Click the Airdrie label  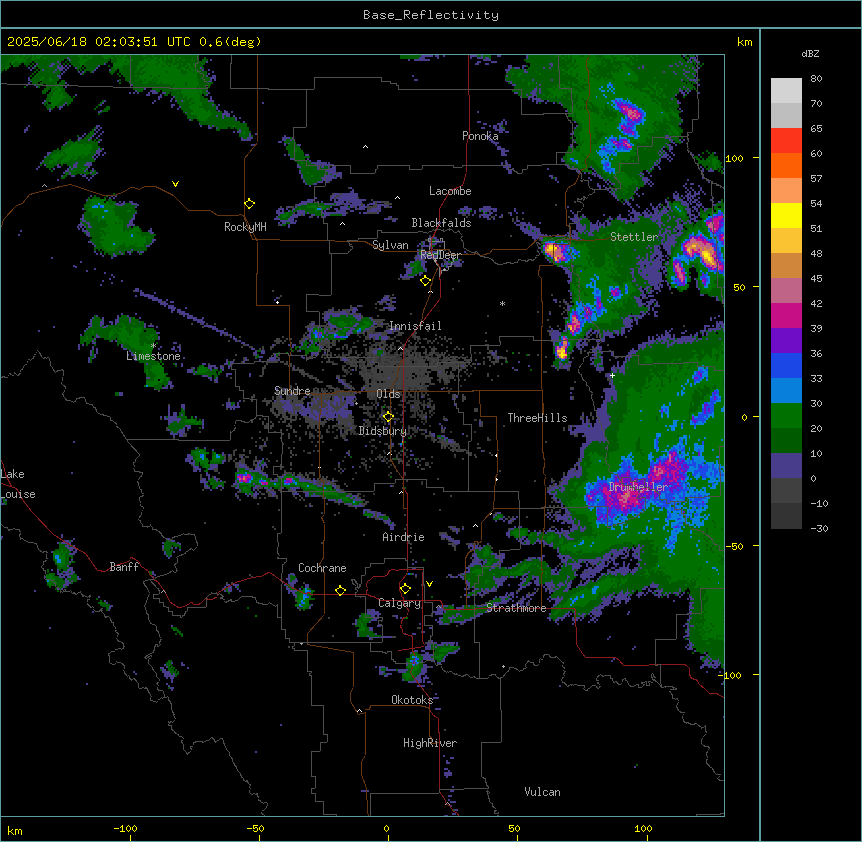click(403, 537)
